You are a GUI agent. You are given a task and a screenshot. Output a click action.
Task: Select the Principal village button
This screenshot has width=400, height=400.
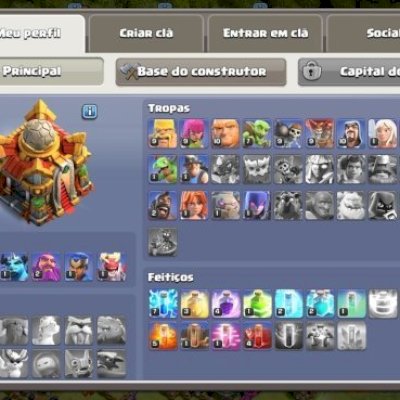52,71
